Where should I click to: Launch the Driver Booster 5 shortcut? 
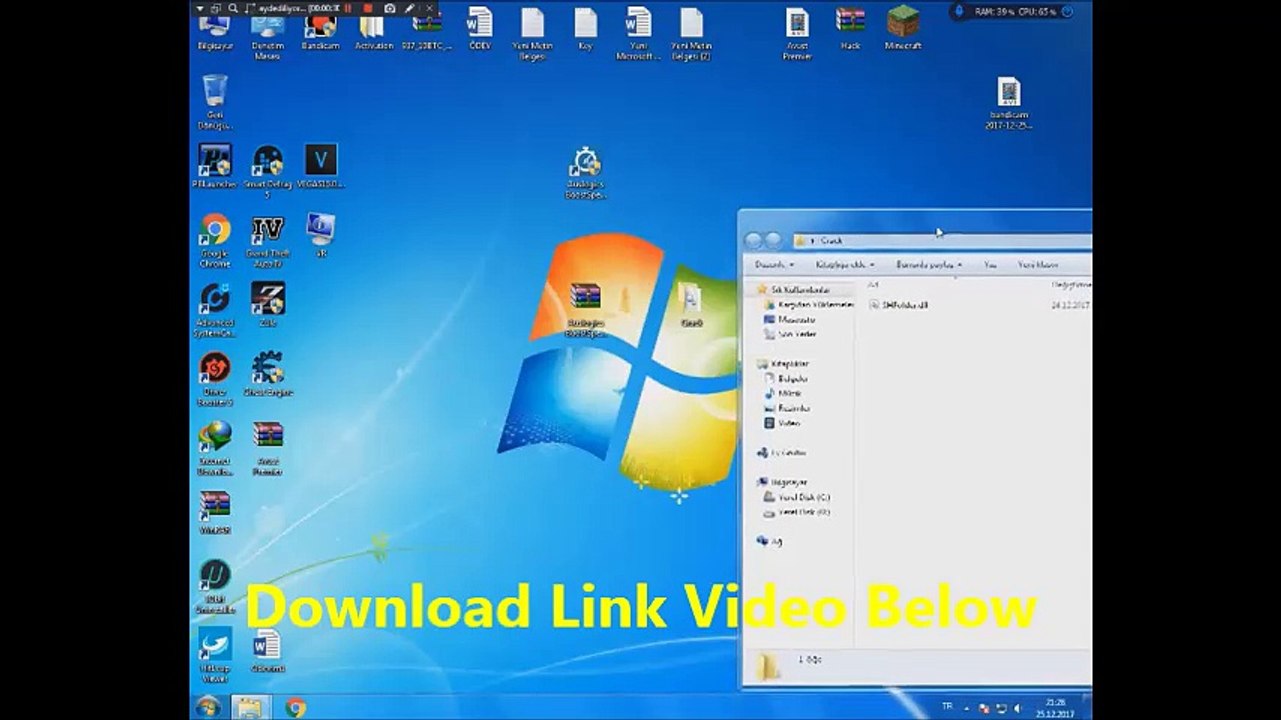(x=214, y=379)
